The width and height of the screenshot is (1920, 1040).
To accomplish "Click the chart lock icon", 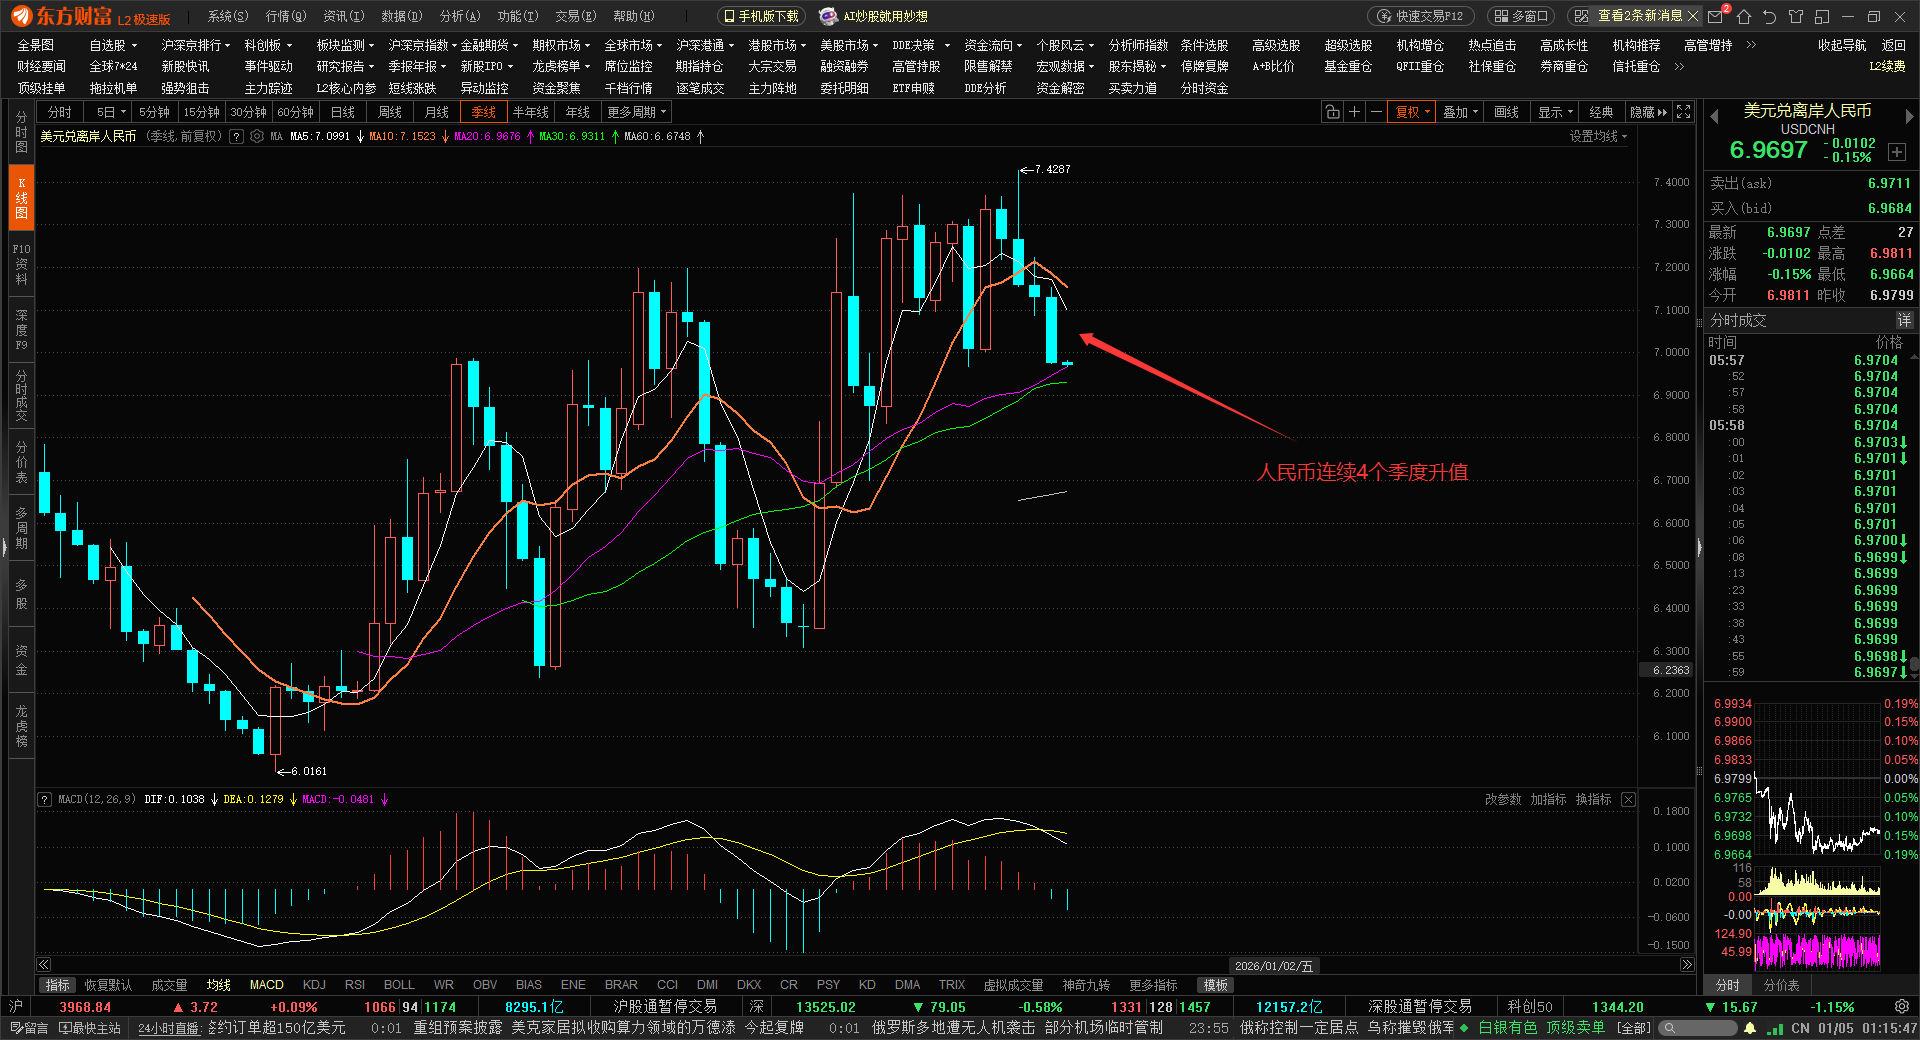I will point(1332,112).
